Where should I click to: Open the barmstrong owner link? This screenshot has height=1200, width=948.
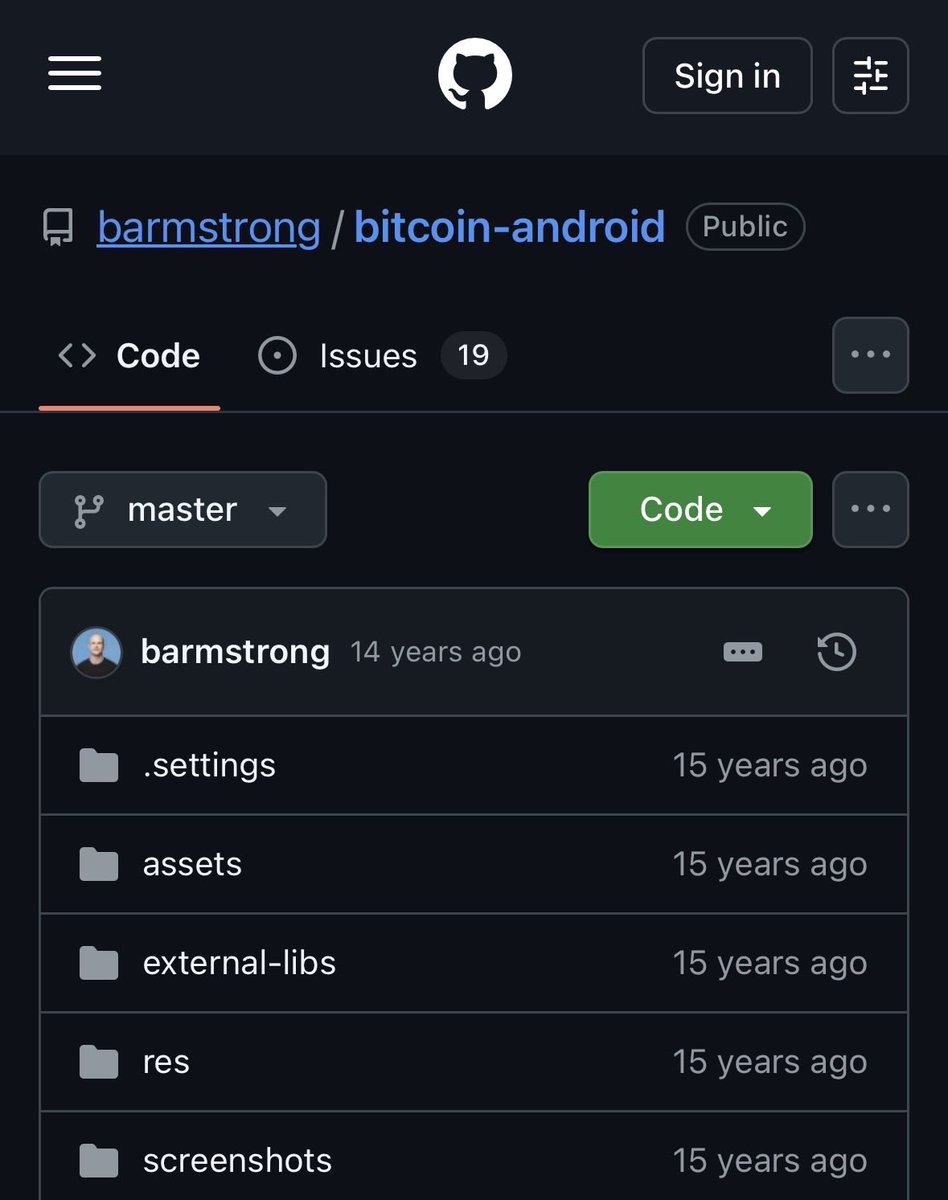(209, 227)
